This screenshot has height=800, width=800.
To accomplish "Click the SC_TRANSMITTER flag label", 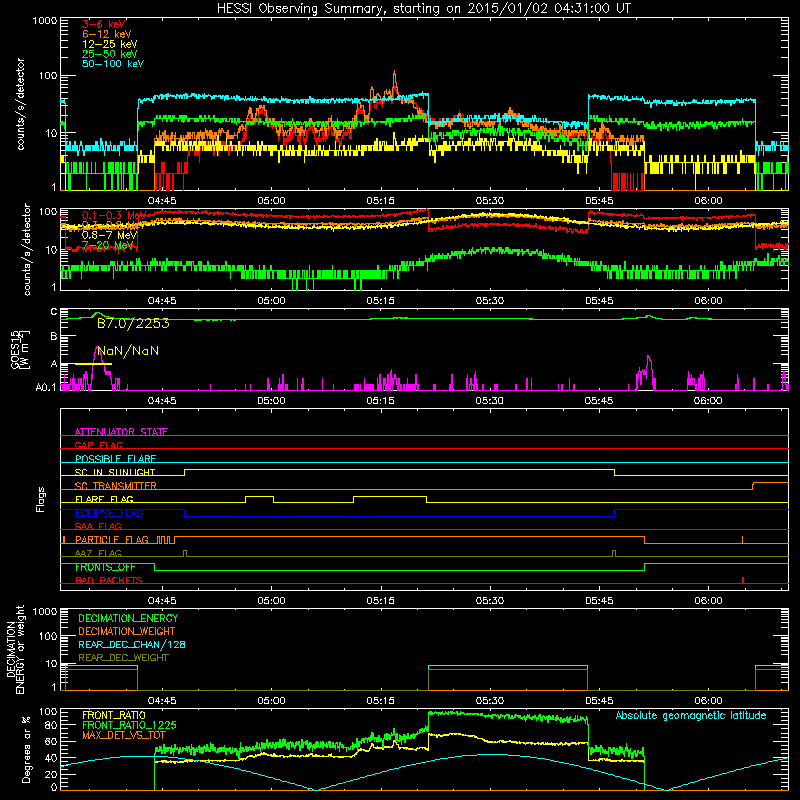I will coord(116,485).
